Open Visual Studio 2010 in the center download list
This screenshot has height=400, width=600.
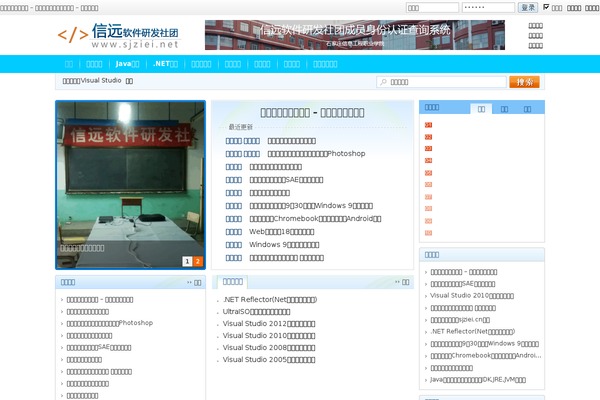(x=269, y=336)
